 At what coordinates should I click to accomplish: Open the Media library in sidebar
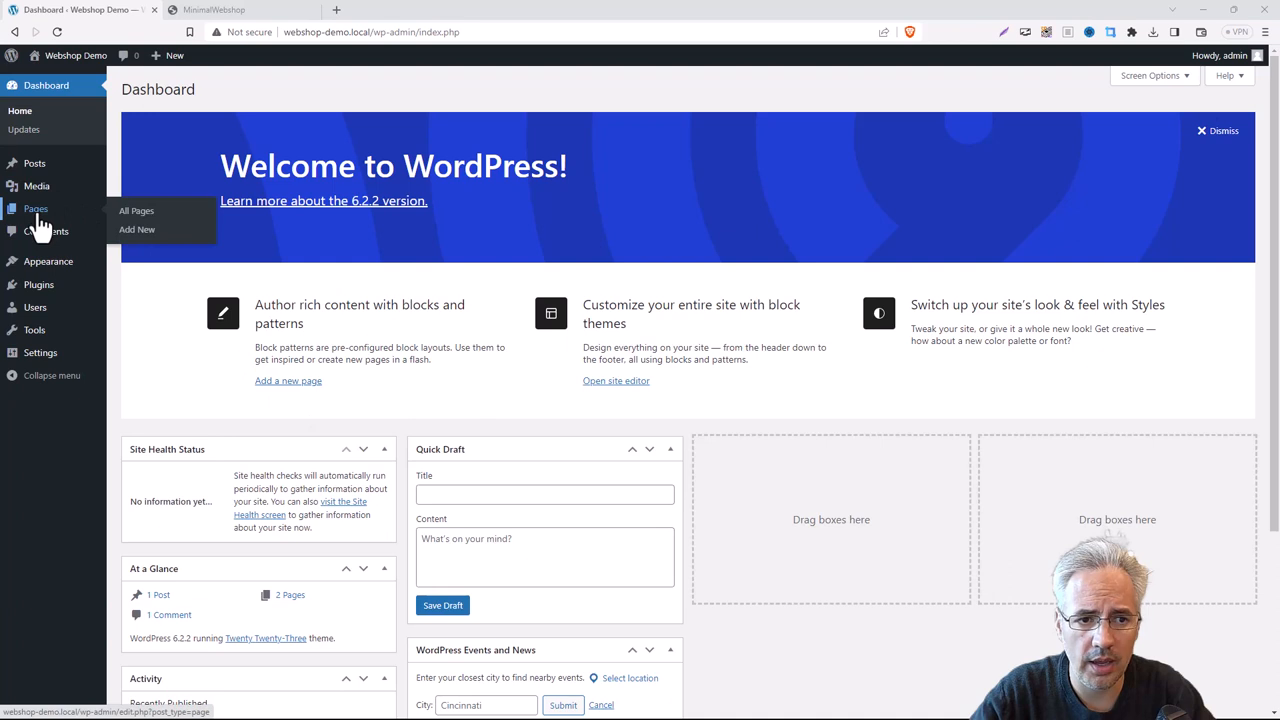coord(36,186)
